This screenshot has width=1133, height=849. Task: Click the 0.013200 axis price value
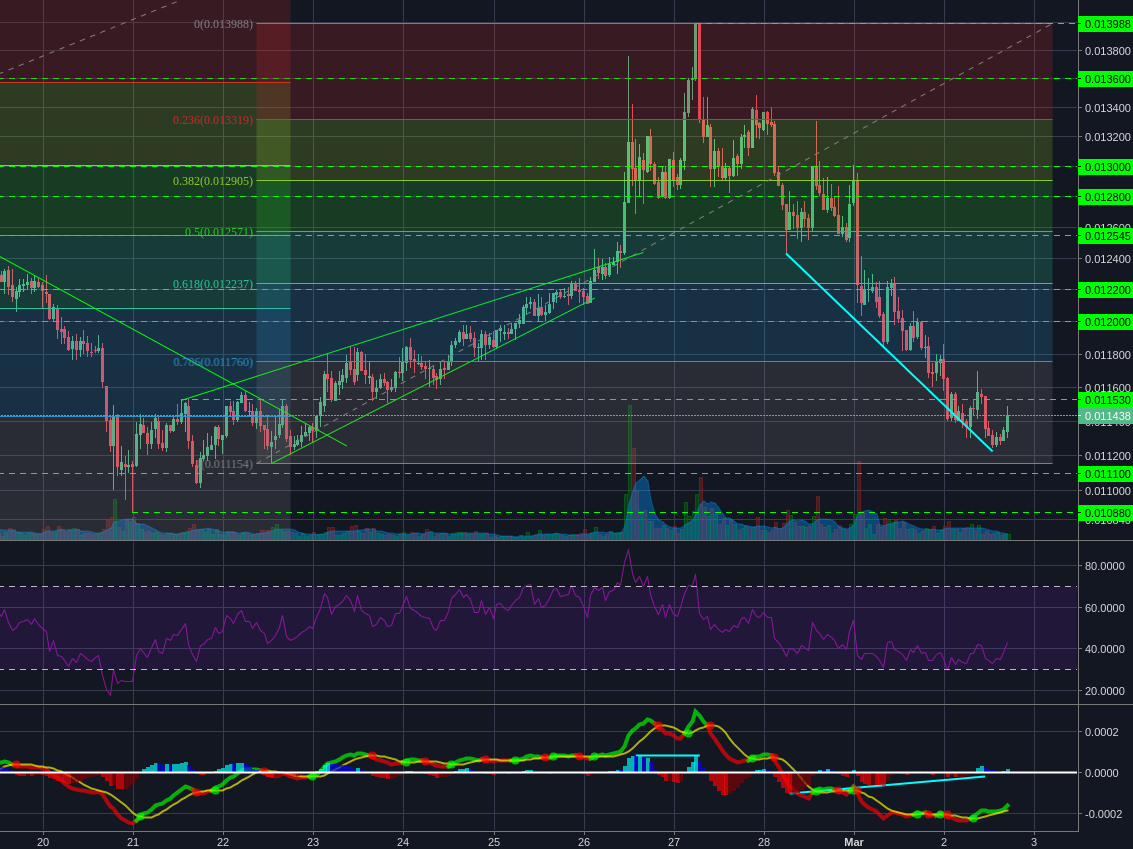pyautogui.click(x=1107, y=137)
